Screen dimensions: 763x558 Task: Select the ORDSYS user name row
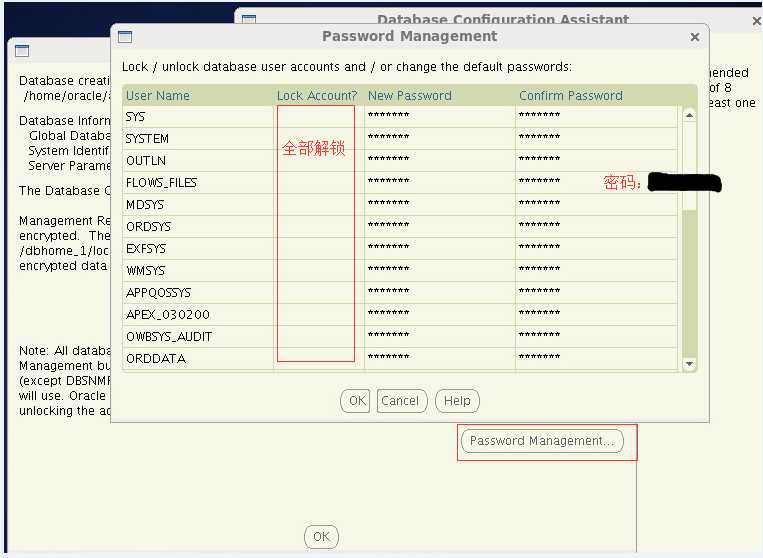click(x=198, y=227)
